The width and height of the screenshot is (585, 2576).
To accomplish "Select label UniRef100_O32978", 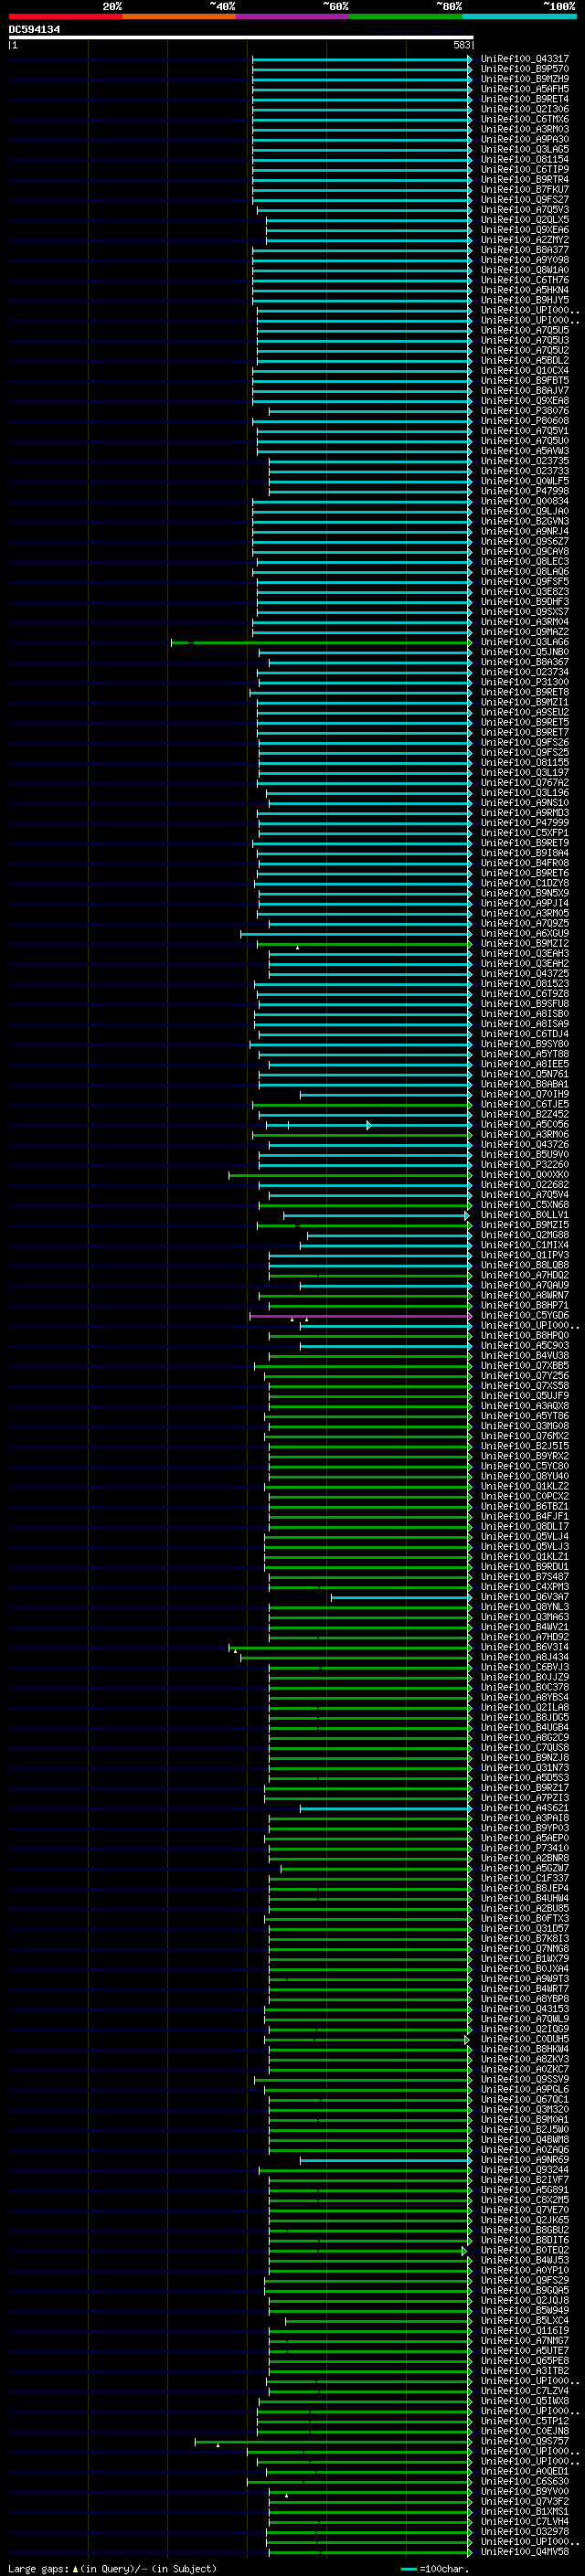I will 525,2533.
